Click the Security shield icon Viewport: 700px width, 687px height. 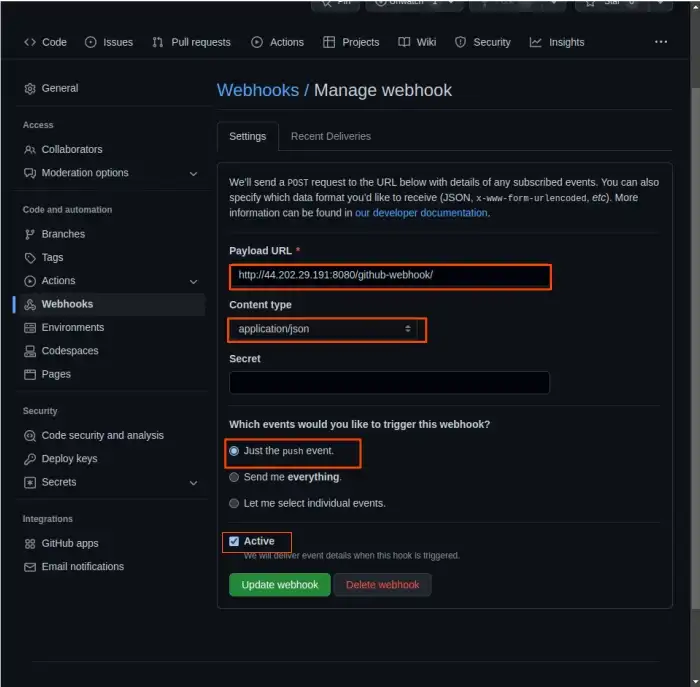[460, 42]
